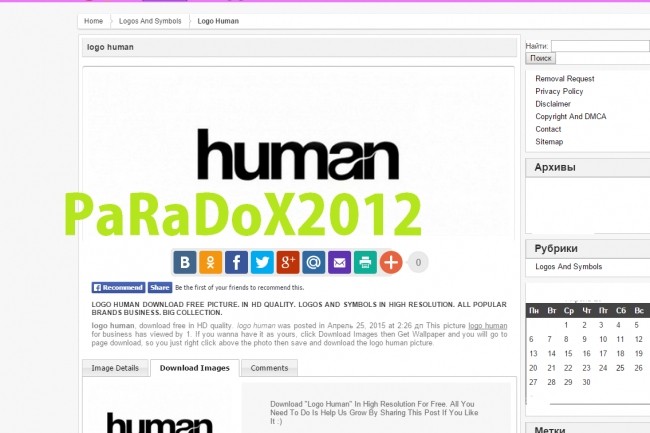650x433 pixels.
Task: Send by email using the envelope icon
Action: coord(340,262)
